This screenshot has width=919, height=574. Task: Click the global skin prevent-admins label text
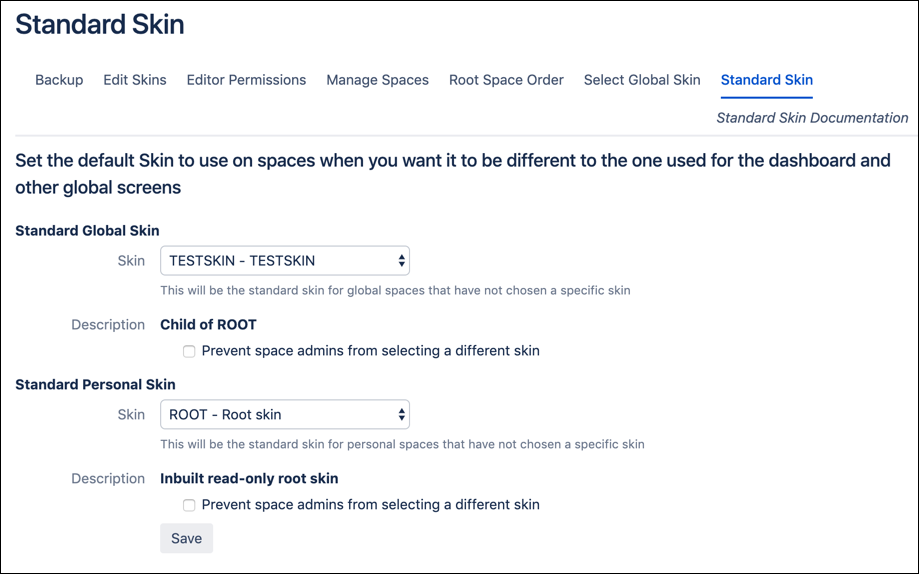pos(370,351)
